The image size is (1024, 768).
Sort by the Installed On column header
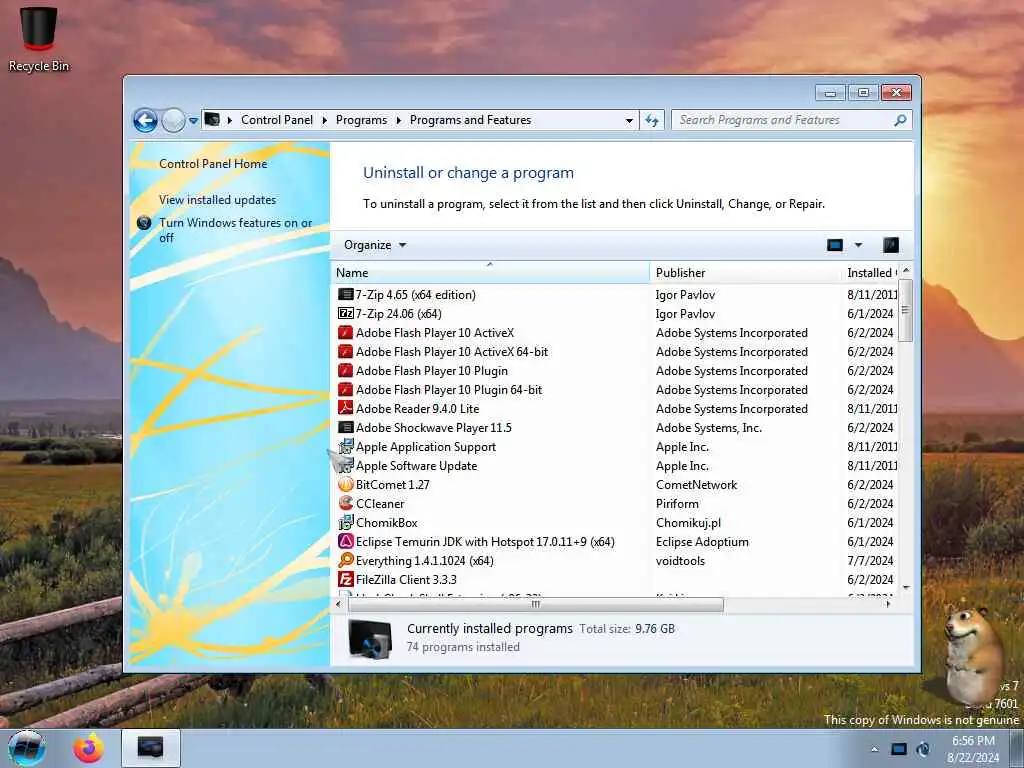[871, 272]
